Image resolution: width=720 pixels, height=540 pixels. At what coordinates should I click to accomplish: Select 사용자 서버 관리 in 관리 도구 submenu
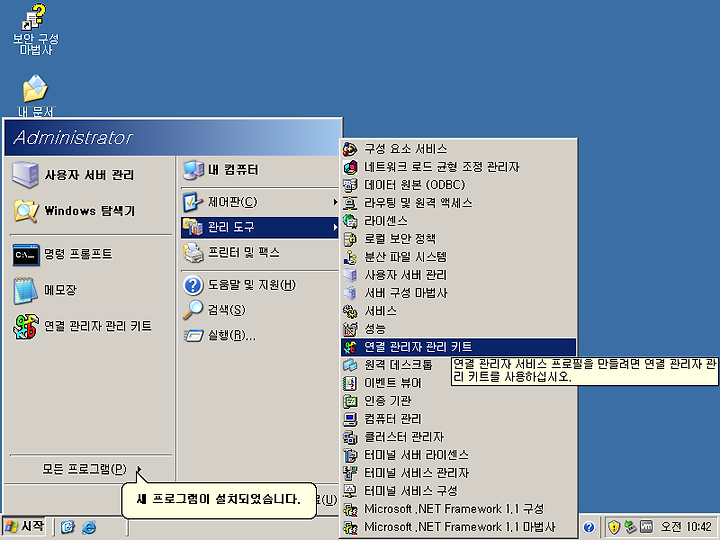[458, 275]
